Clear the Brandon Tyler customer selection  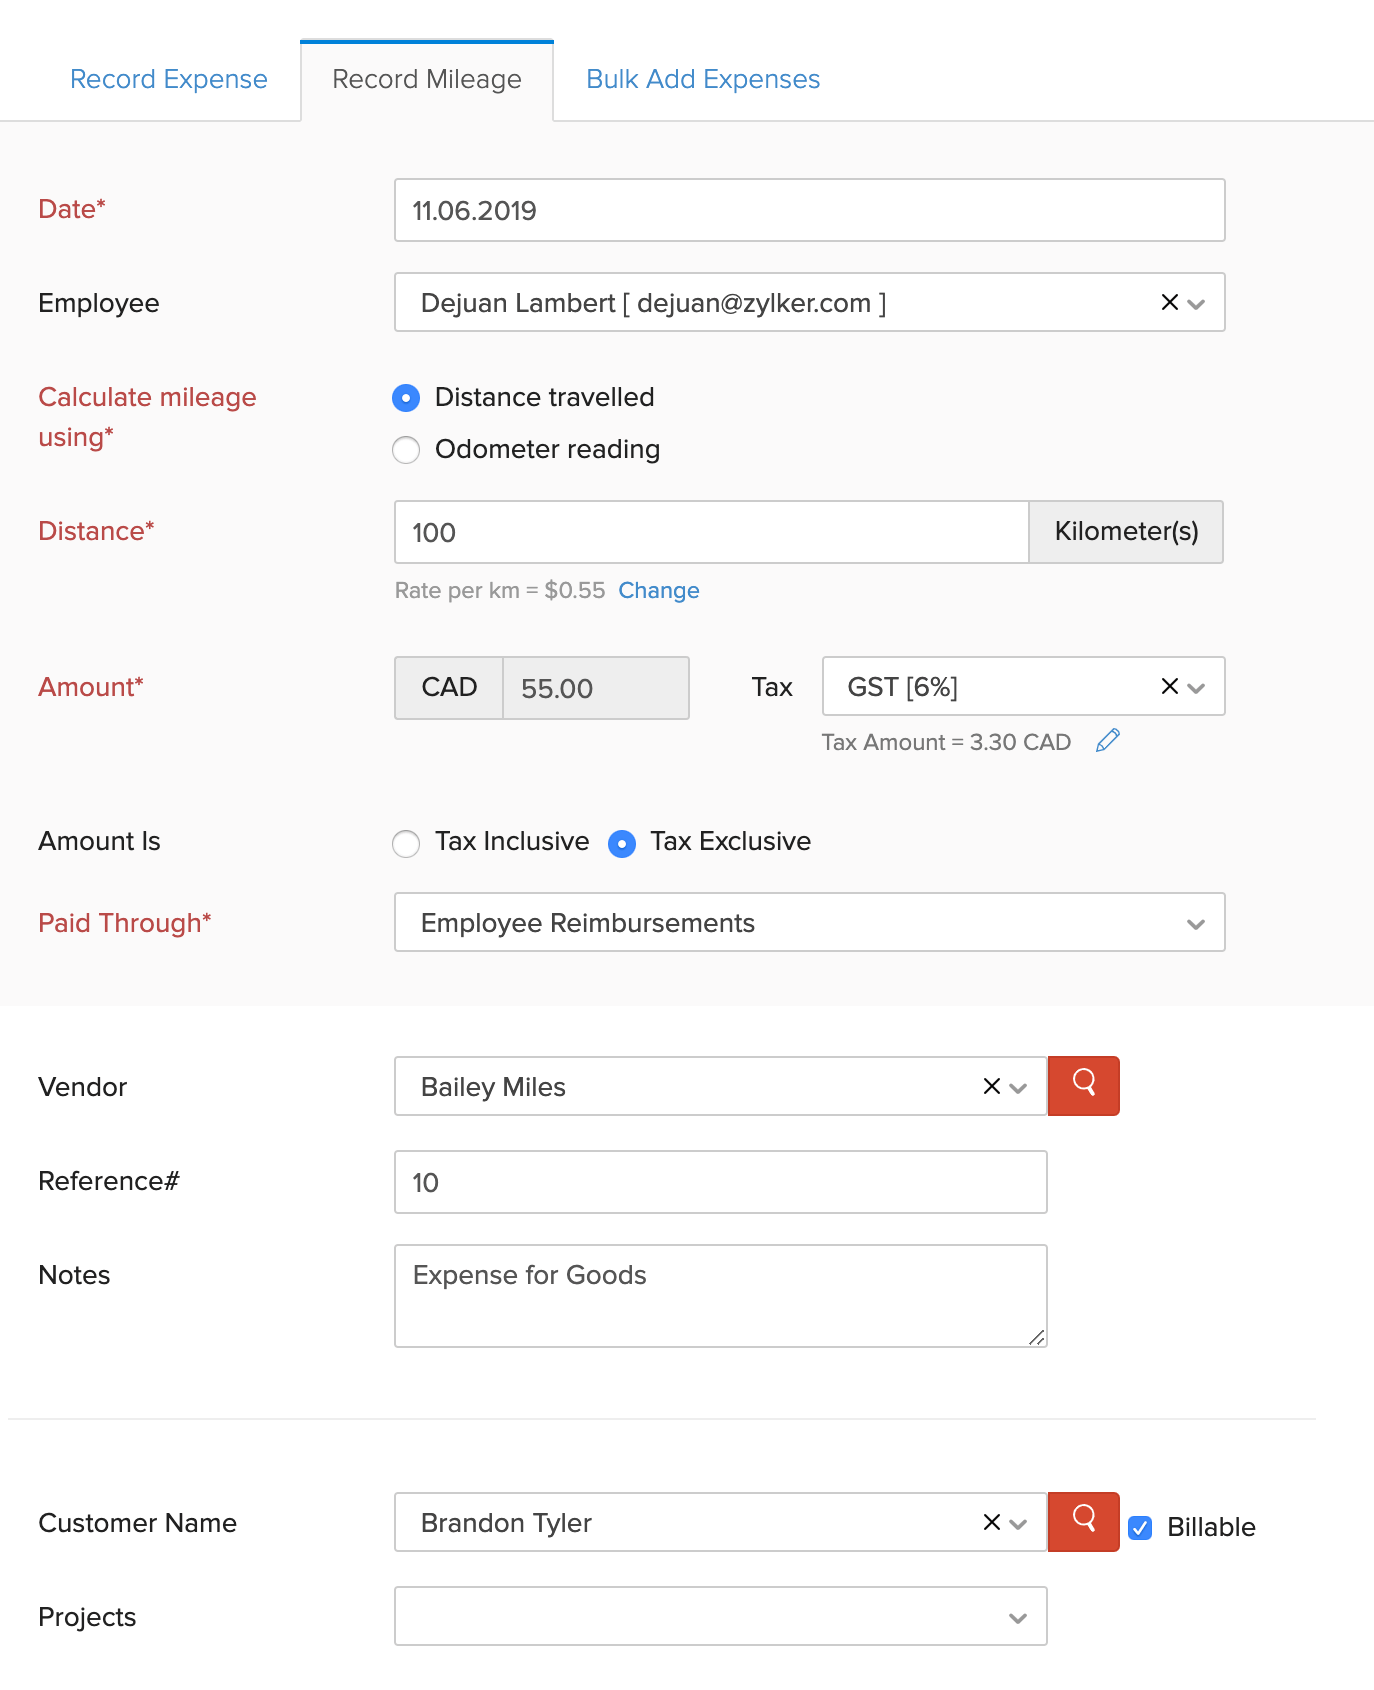point(991,1523)
